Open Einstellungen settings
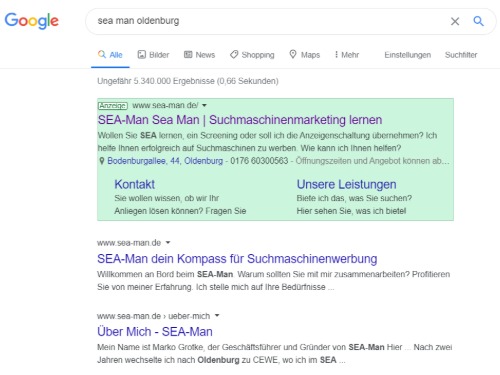The height and width of the screenshot is (375, 500). tap(407, 55)
